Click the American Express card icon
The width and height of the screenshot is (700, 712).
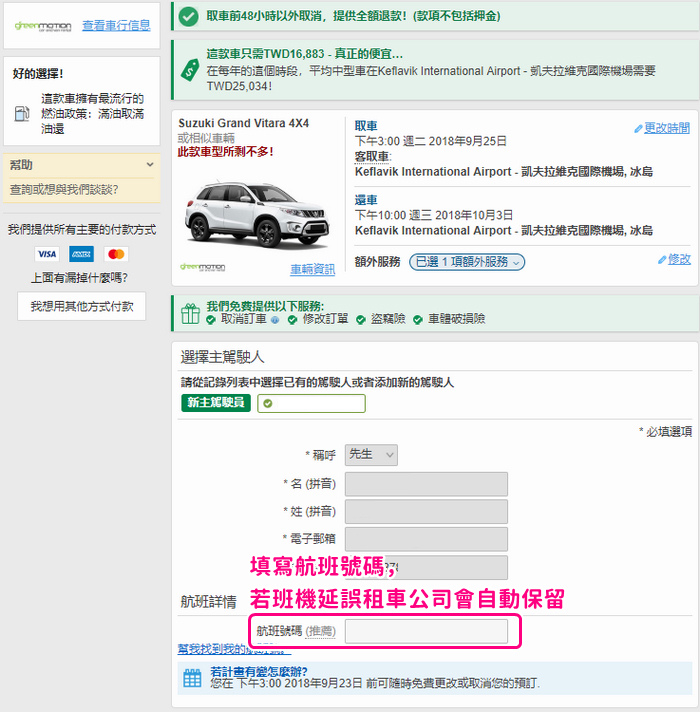click(x=82, y=254)
